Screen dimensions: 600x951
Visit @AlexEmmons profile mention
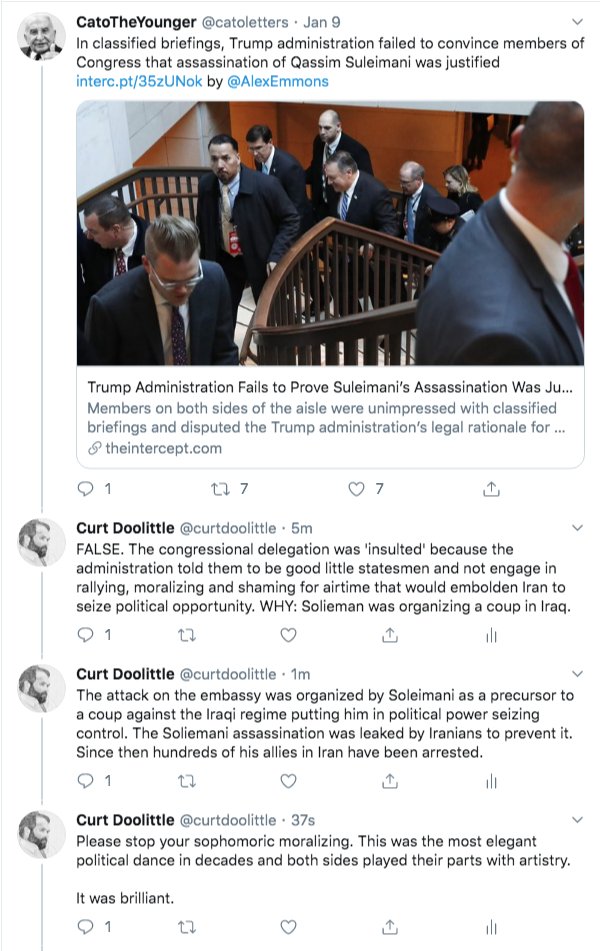[281, 81]
